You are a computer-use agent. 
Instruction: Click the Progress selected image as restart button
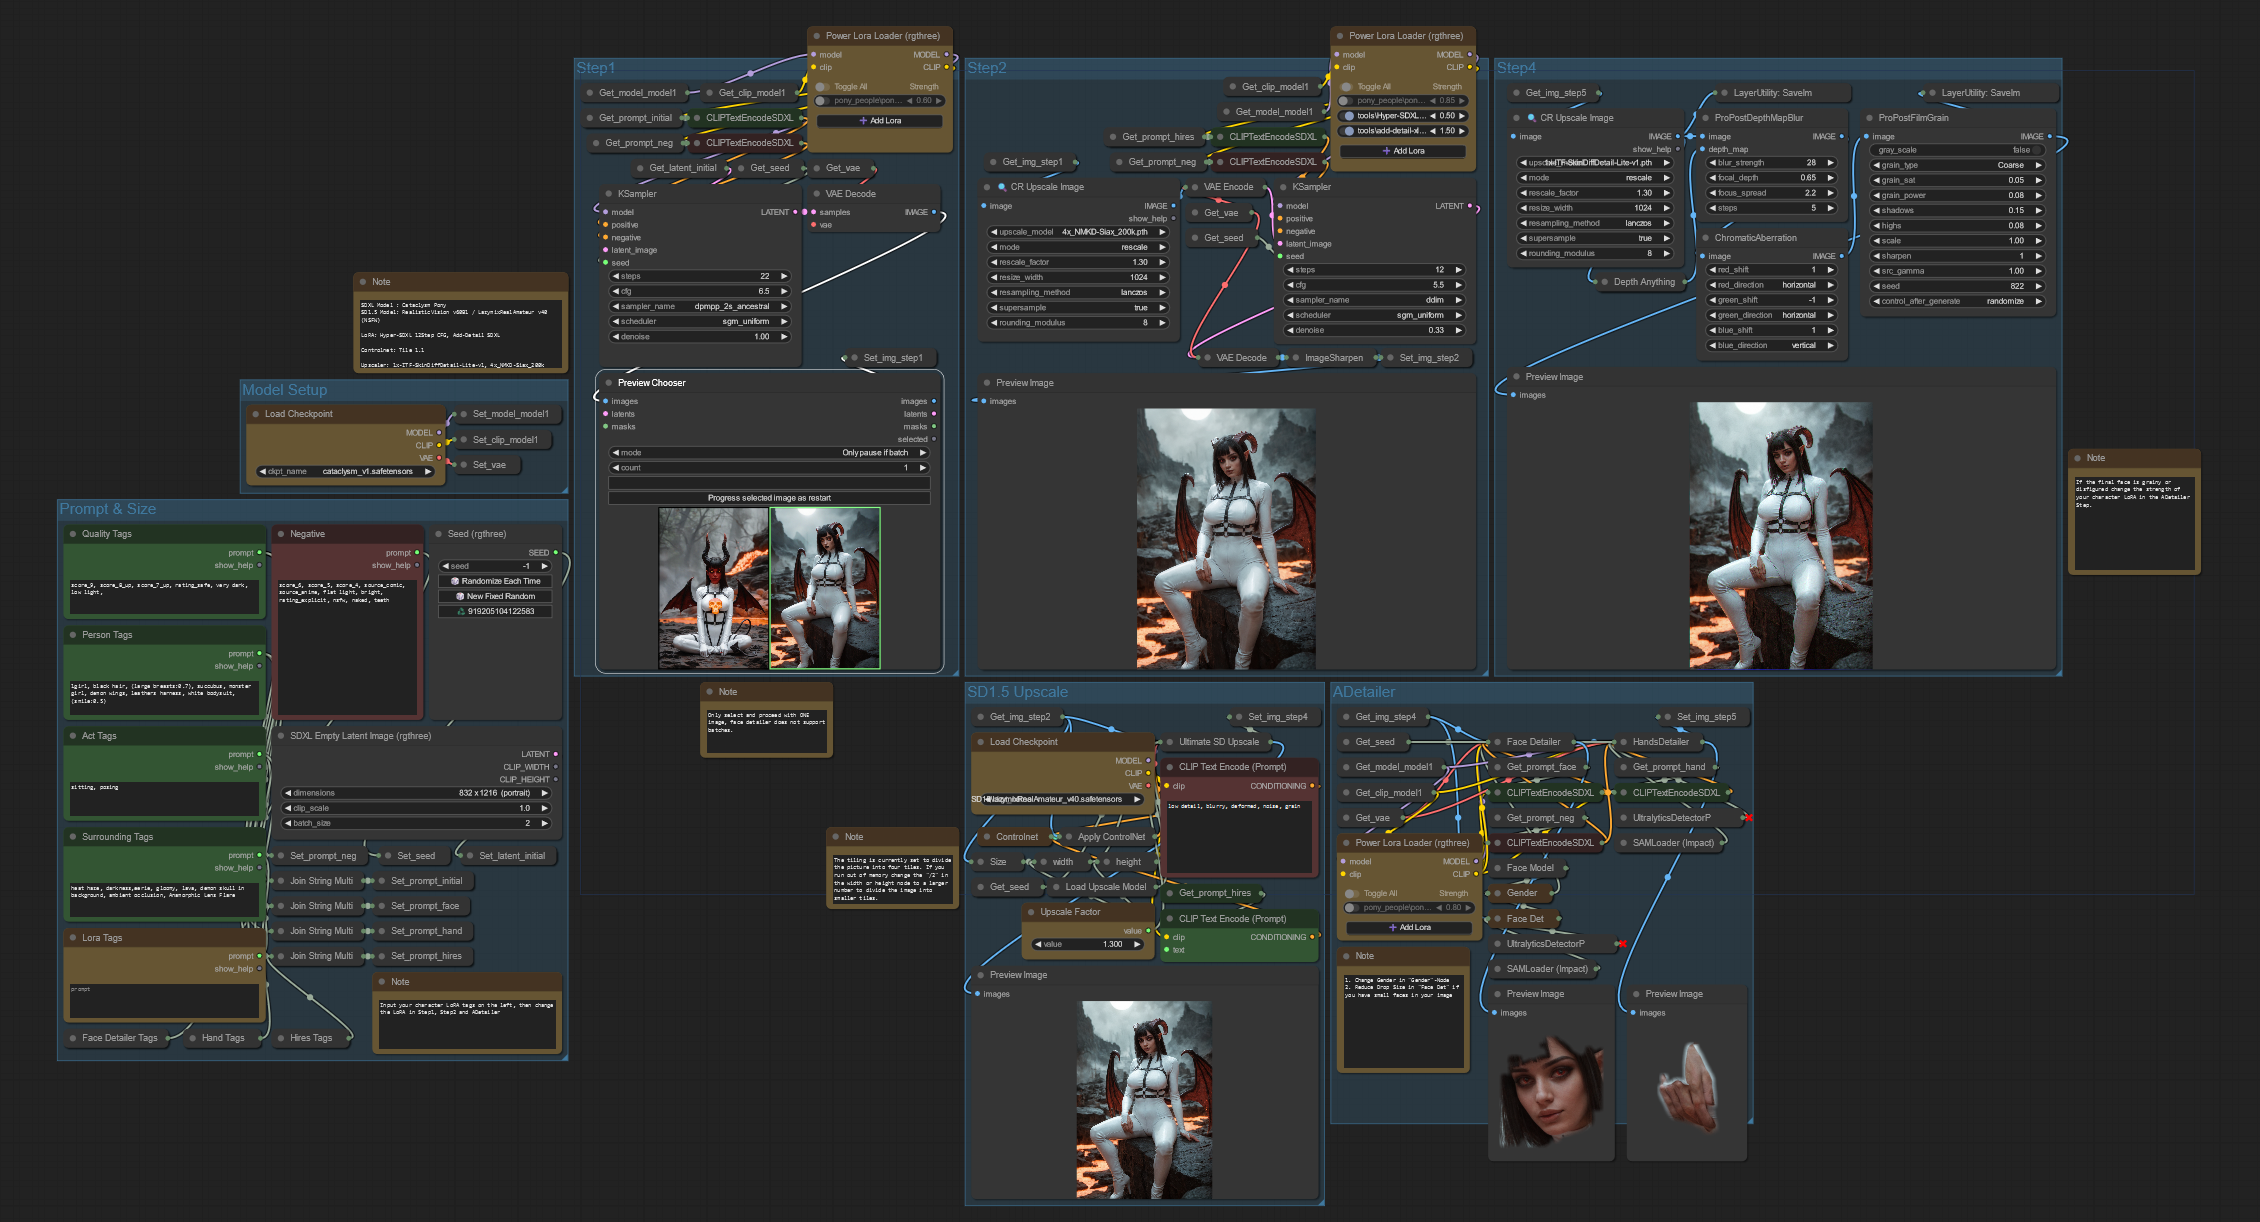[x=769, y=498]
